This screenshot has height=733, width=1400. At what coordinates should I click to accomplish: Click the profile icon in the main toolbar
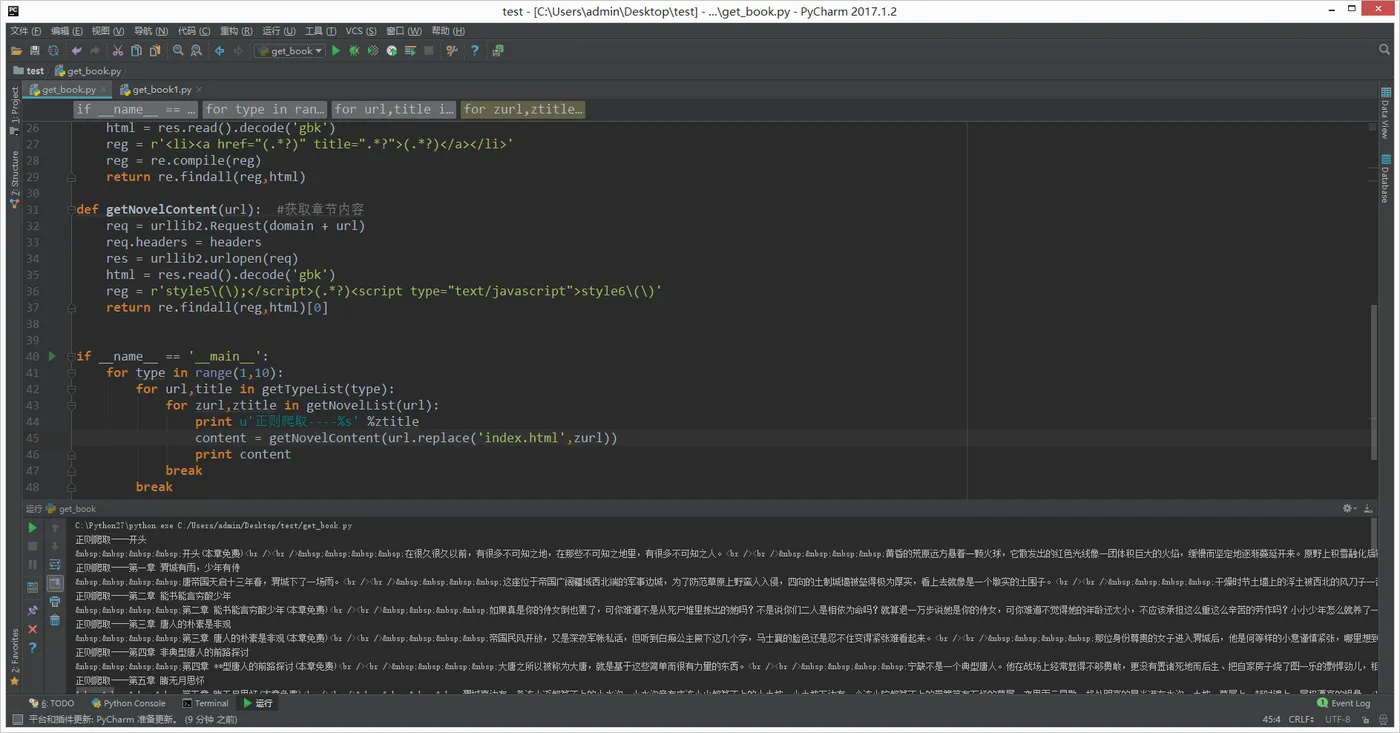pyautogui.click(x=392, y=51)
